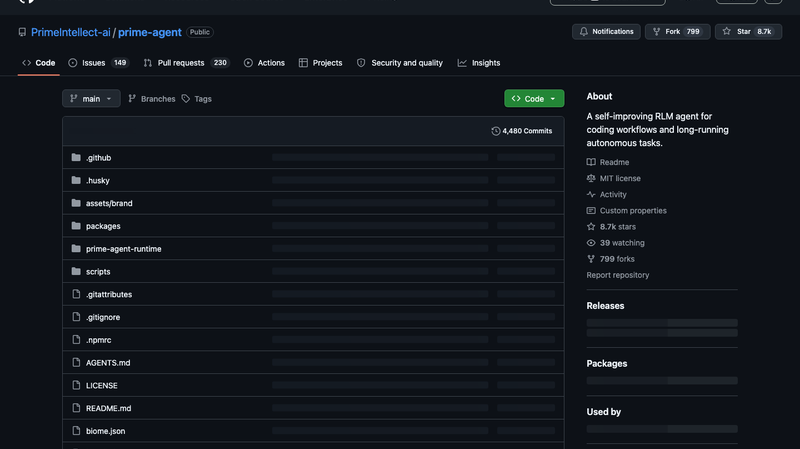Click the star icon in Star button

(x=727, y=32)
